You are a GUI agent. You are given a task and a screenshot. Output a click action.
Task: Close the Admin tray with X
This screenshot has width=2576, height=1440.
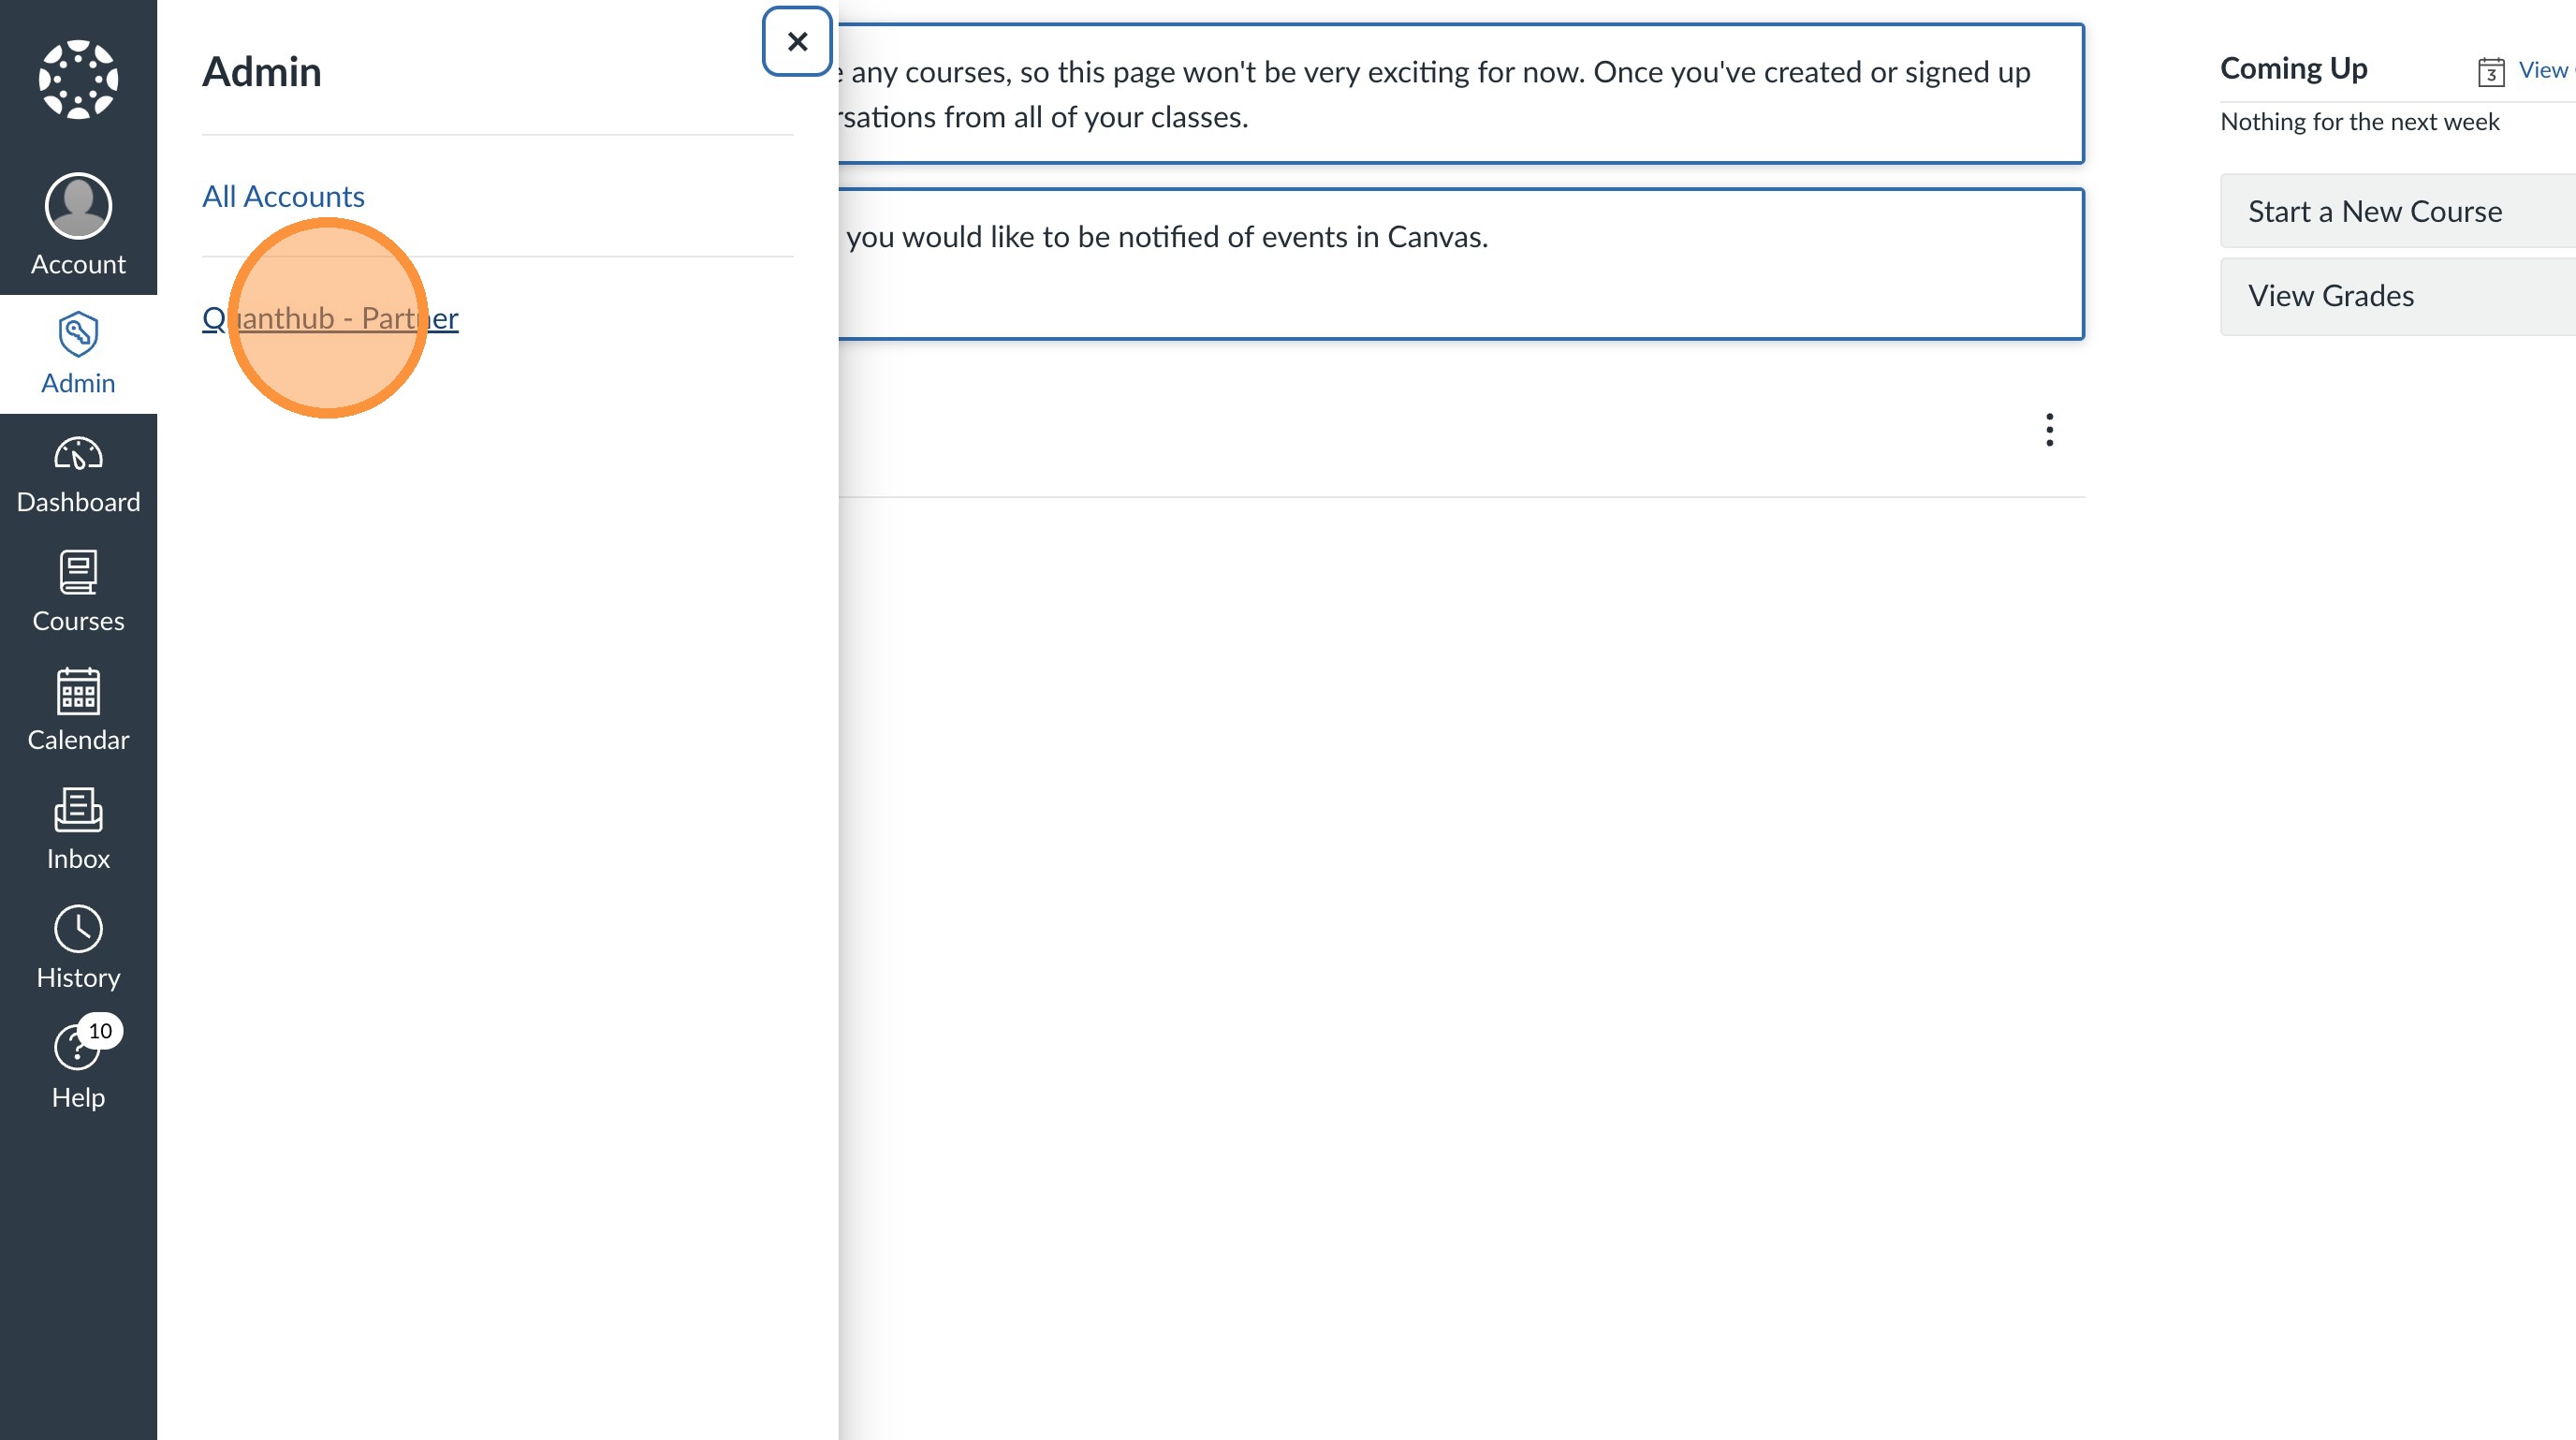point(797,42)
